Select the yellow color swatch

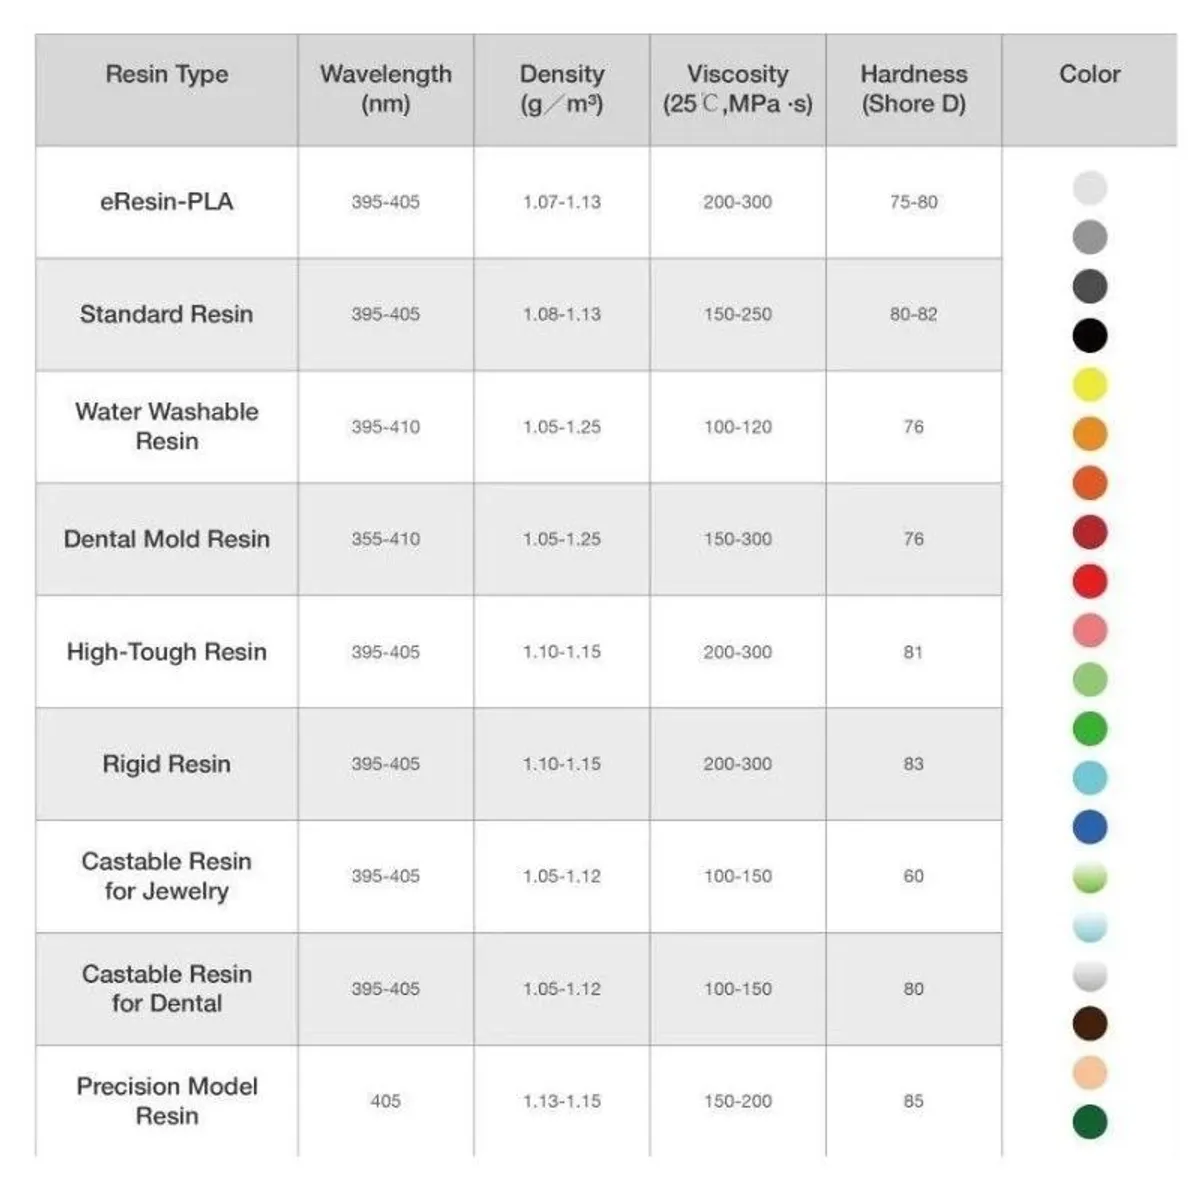point(1089,384)
